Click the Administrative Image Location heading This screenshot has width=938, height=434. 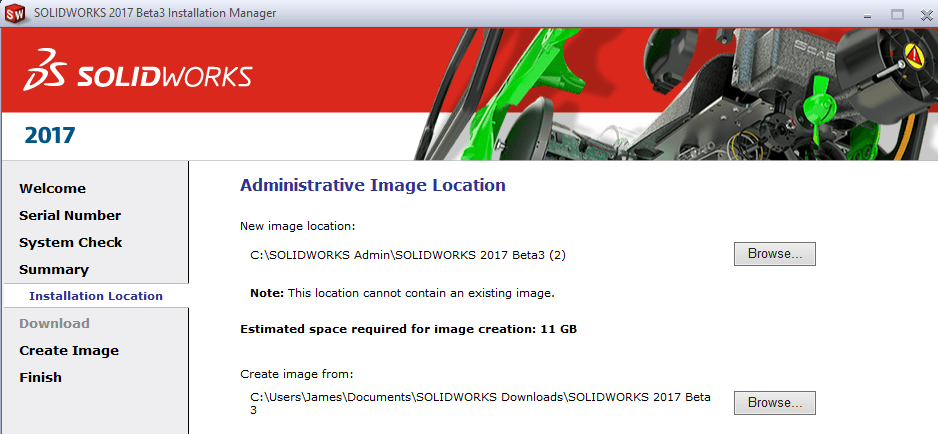coord(373,185)
